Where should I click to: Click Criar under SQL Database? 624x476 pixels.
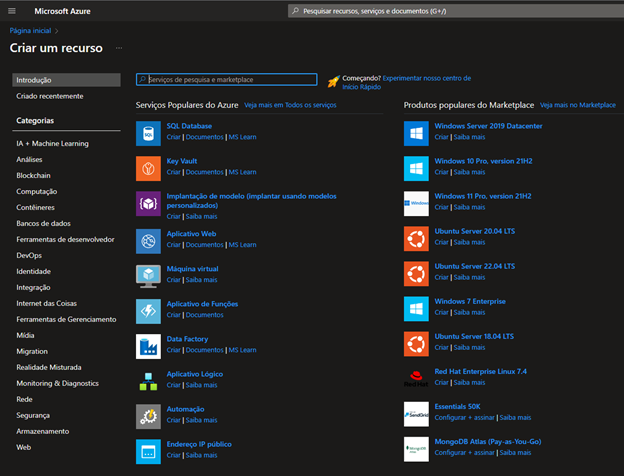[x=174, y=137]
